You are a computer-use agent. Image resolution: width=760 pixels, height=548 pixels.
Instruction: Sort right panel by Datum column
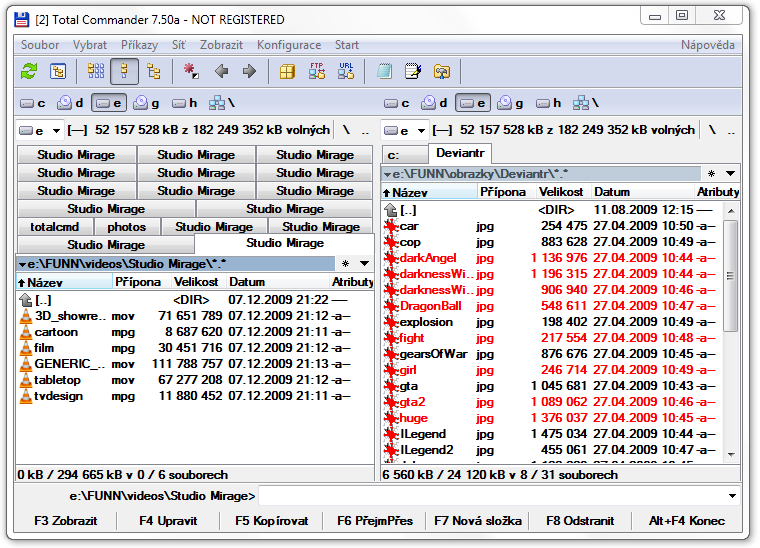pos(641,192)
